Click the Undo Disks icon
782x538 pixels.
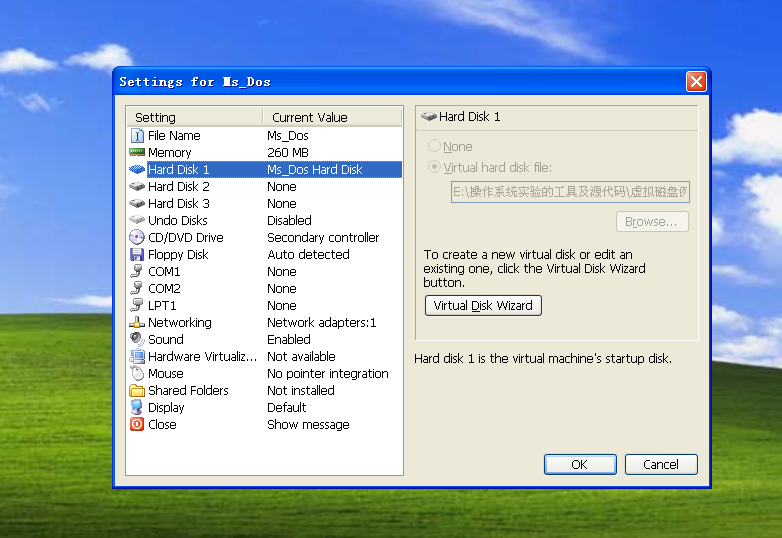[x=137, y=220]
